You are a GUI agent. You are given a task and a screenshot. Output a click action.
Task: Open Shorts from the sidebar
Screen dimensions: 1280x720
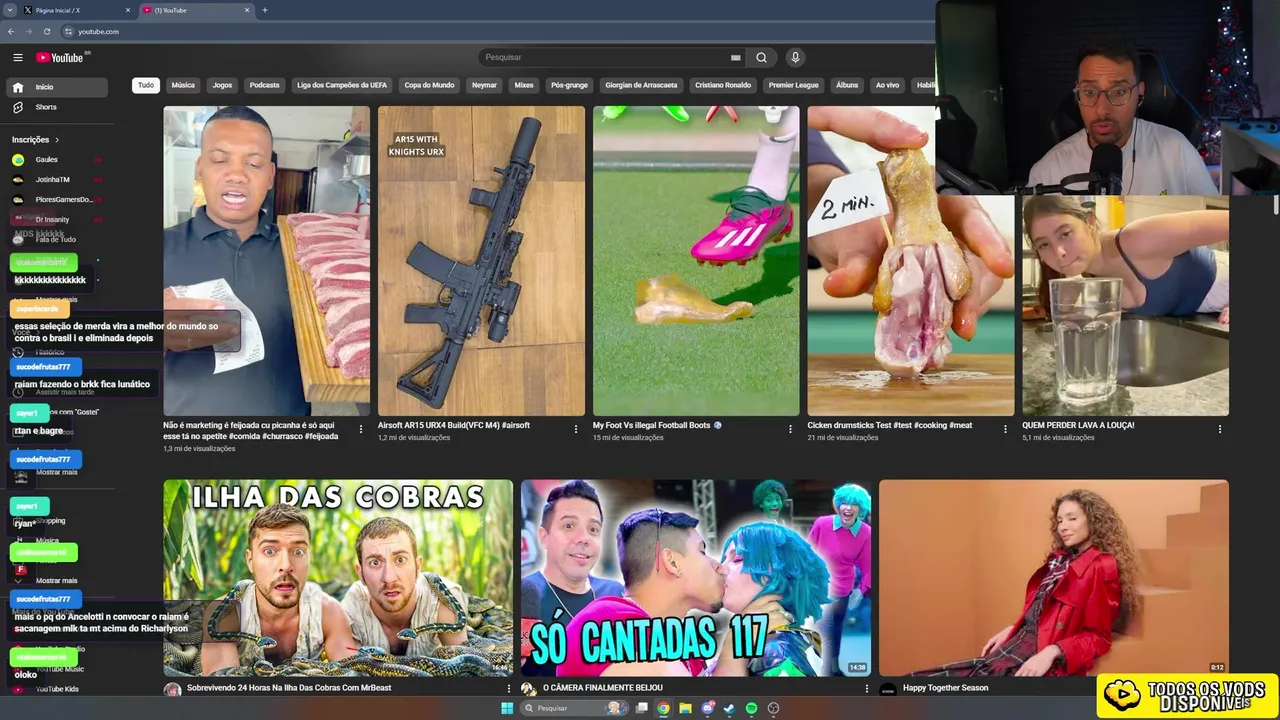pyautogui.click(x=57, y=107)
